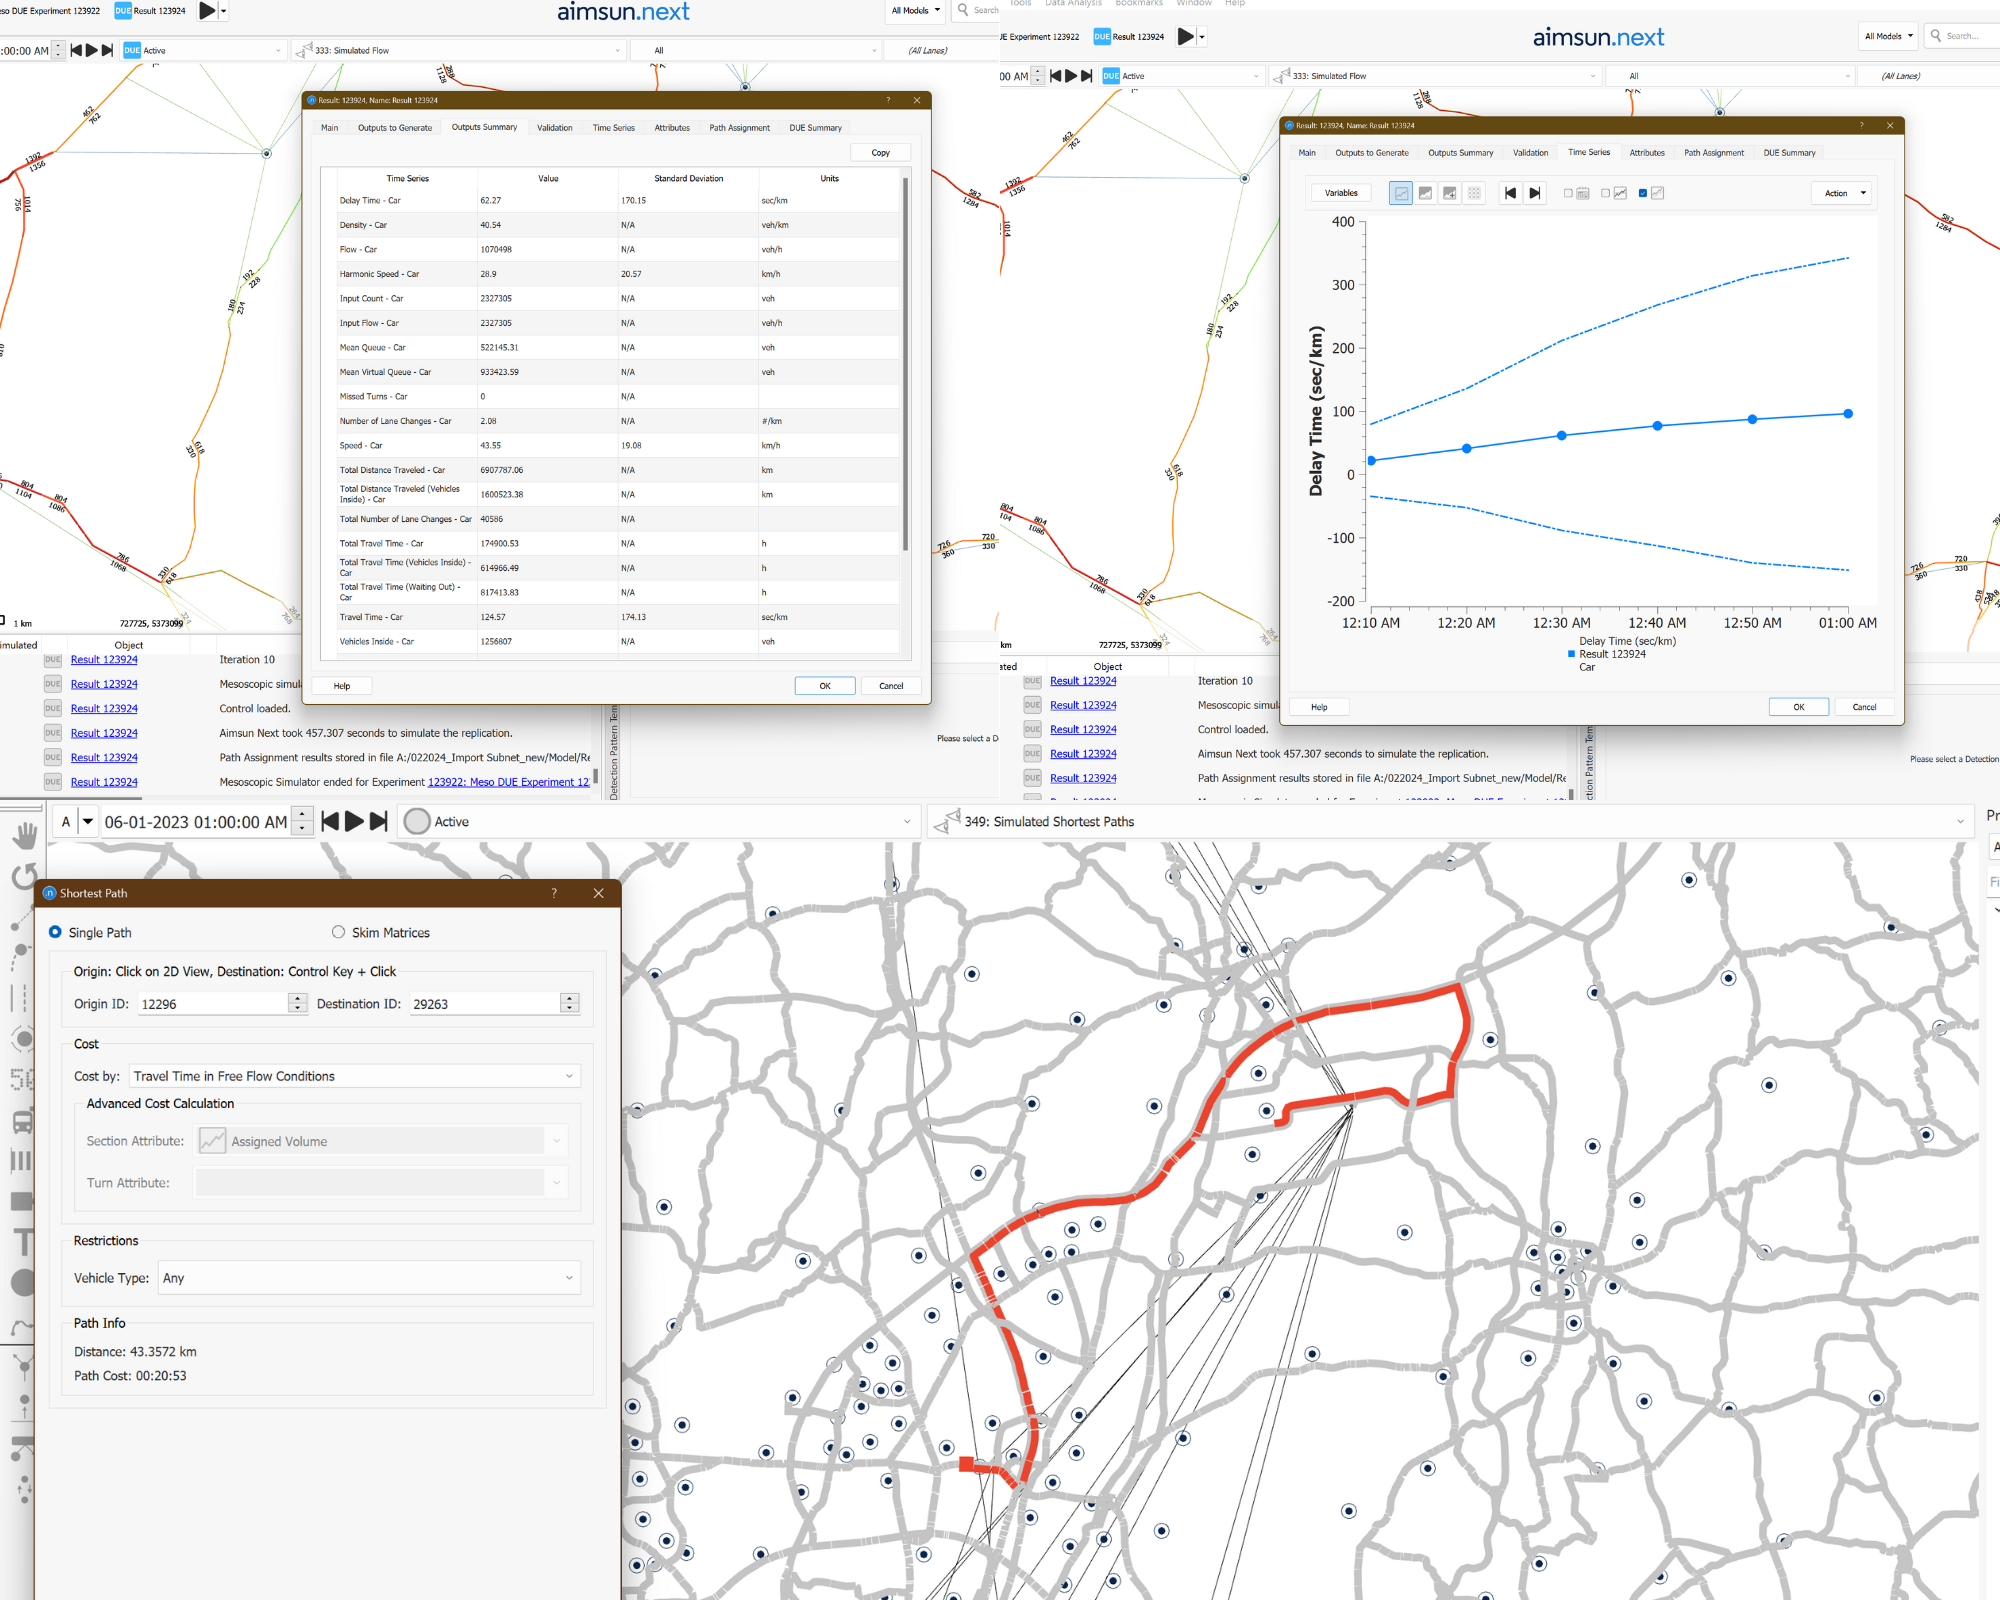The height and width of the screenshot is (1600, 2000).
Task: Run the Result 123924 simulation with the play icon
Action: (x=1188, y=37)
